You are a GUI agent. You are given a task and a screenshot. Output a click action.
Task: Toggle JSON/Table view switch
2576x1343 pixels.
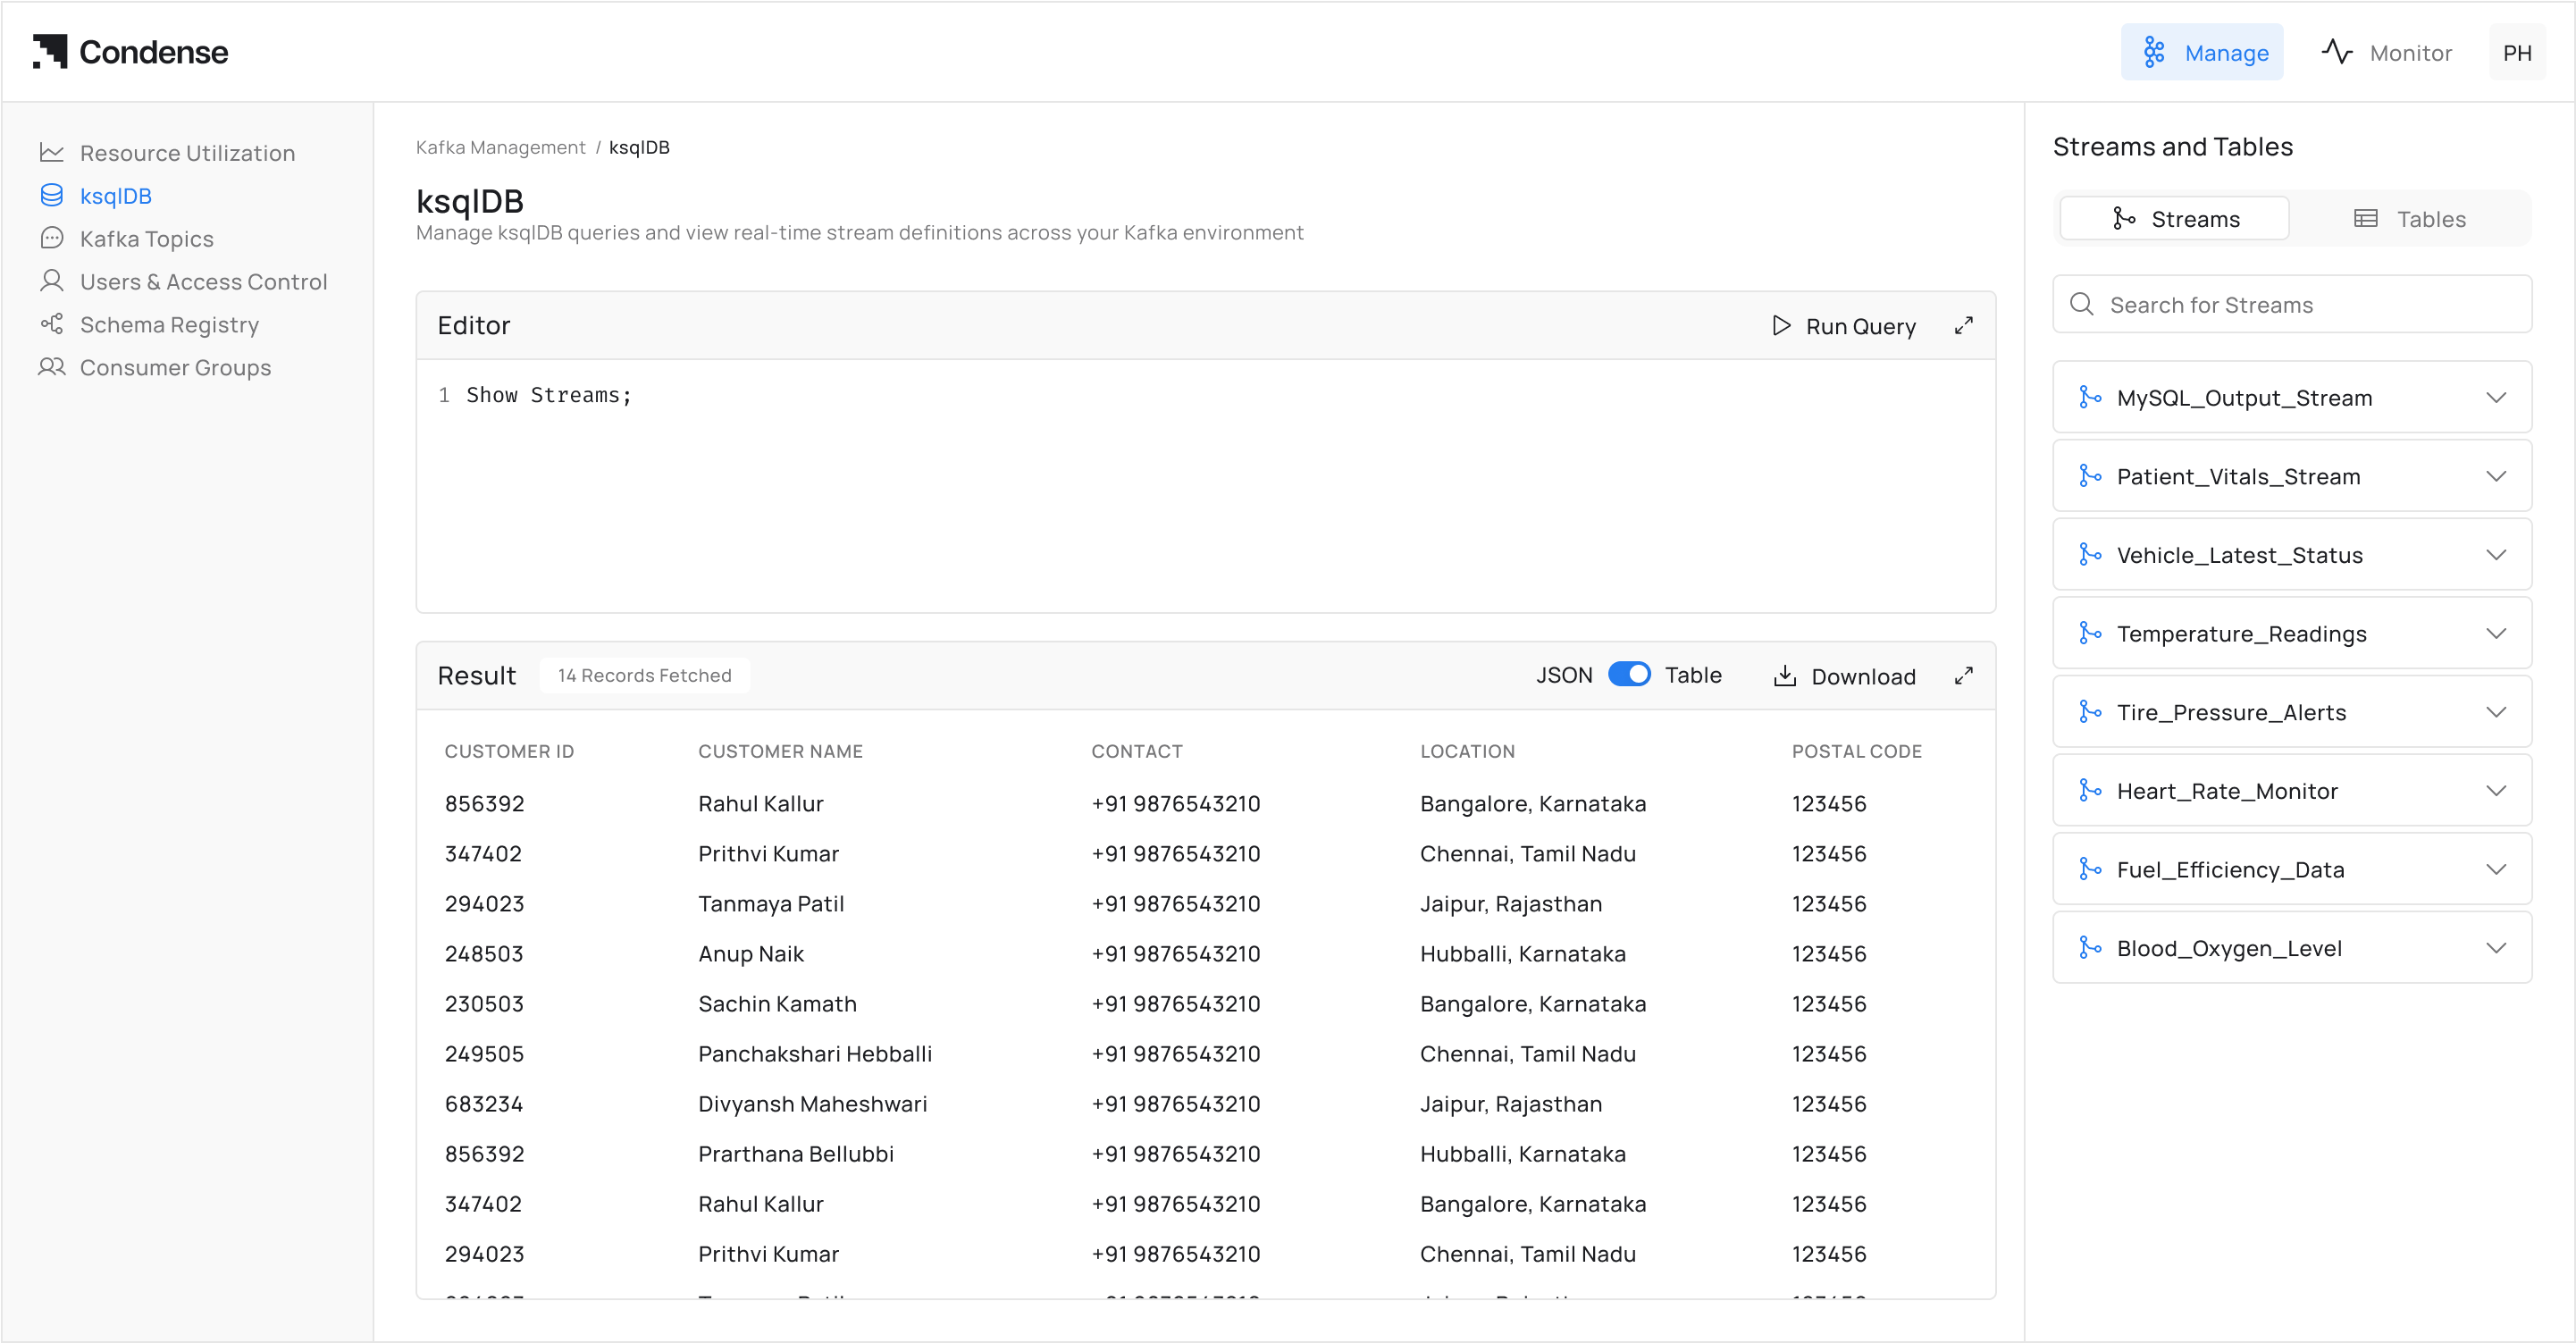1629,675
